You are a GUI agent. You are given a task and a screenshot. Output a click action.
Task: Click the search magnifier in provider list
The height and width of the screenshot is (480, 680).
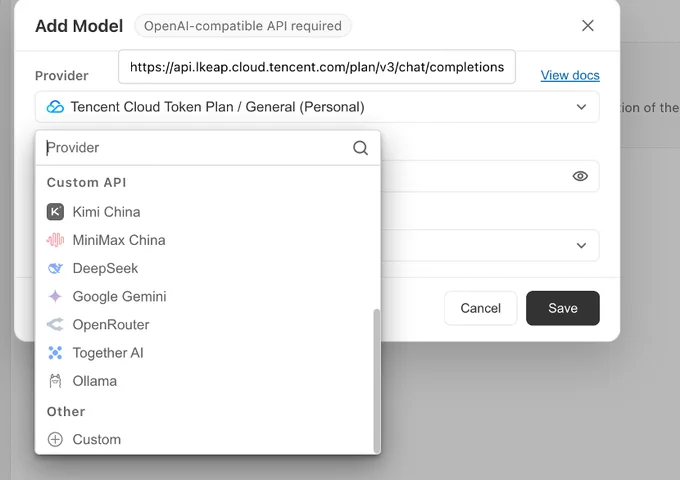360,148
